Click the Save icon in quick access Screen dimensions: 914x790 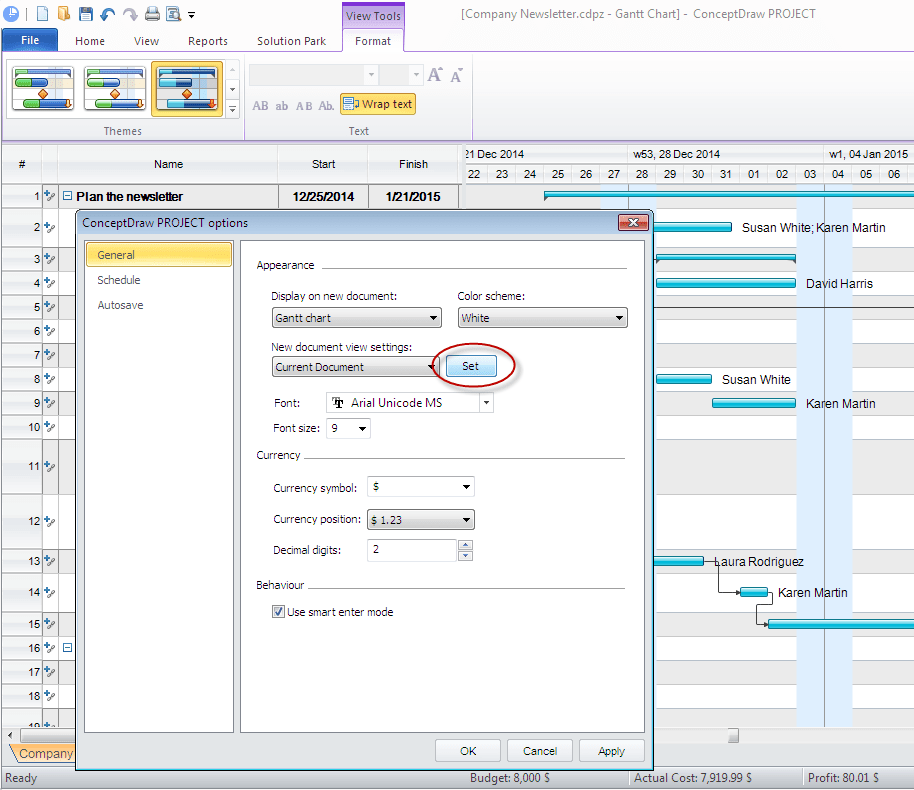pyautogui.click(x=86, y=13)
